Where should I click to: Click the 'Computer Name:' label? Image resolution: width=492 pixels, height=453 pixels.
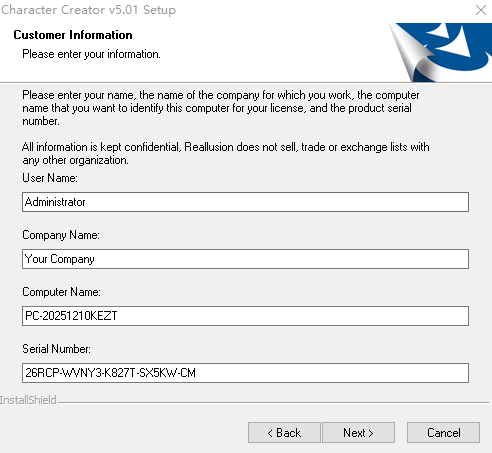61,292
